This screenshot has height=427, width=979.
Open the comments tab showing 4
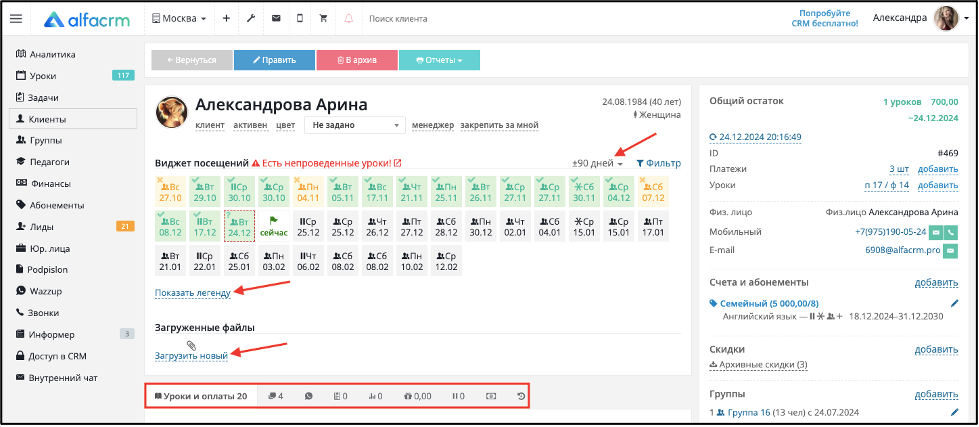(275, 396)
